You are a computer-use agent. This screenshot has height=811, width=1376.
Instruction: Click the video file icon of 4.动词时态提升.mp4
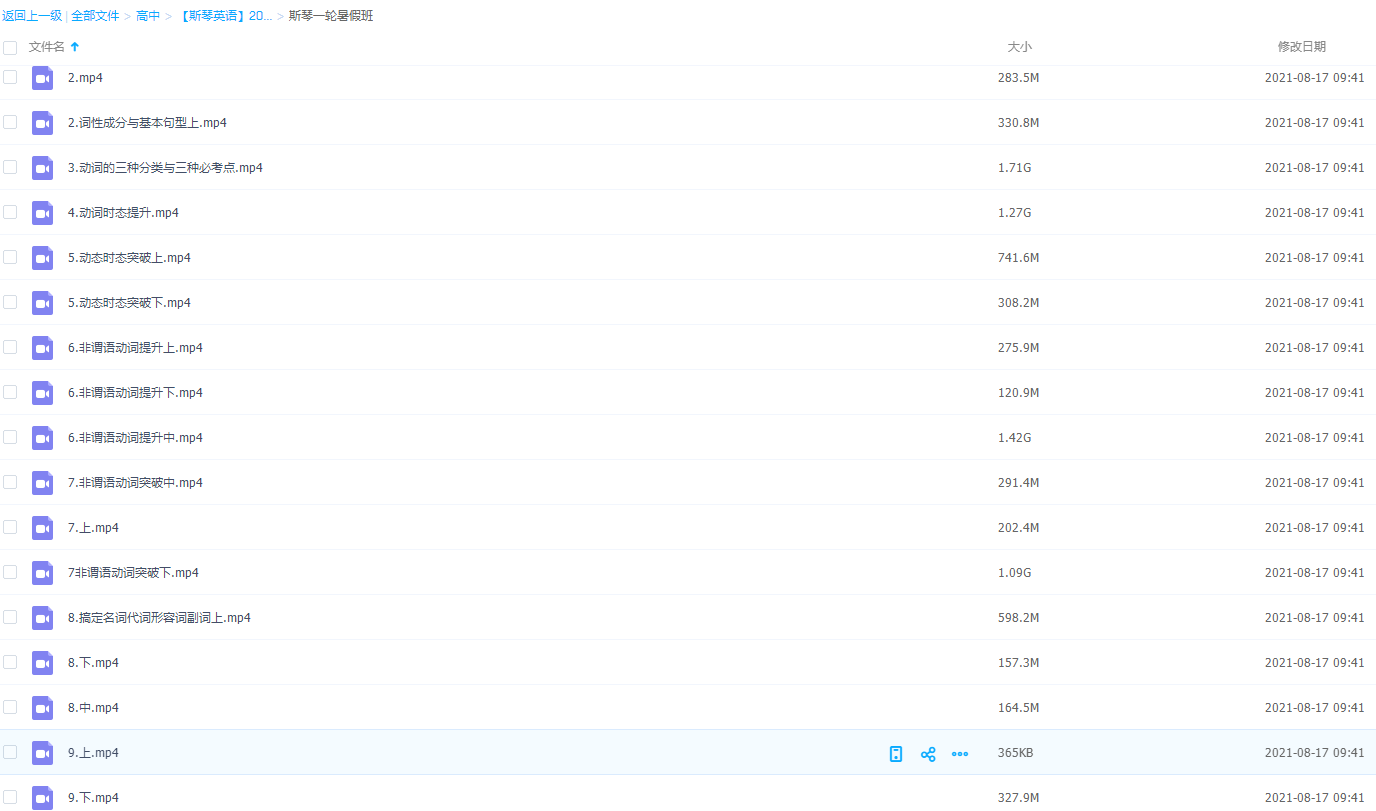(x=42, y=213)
